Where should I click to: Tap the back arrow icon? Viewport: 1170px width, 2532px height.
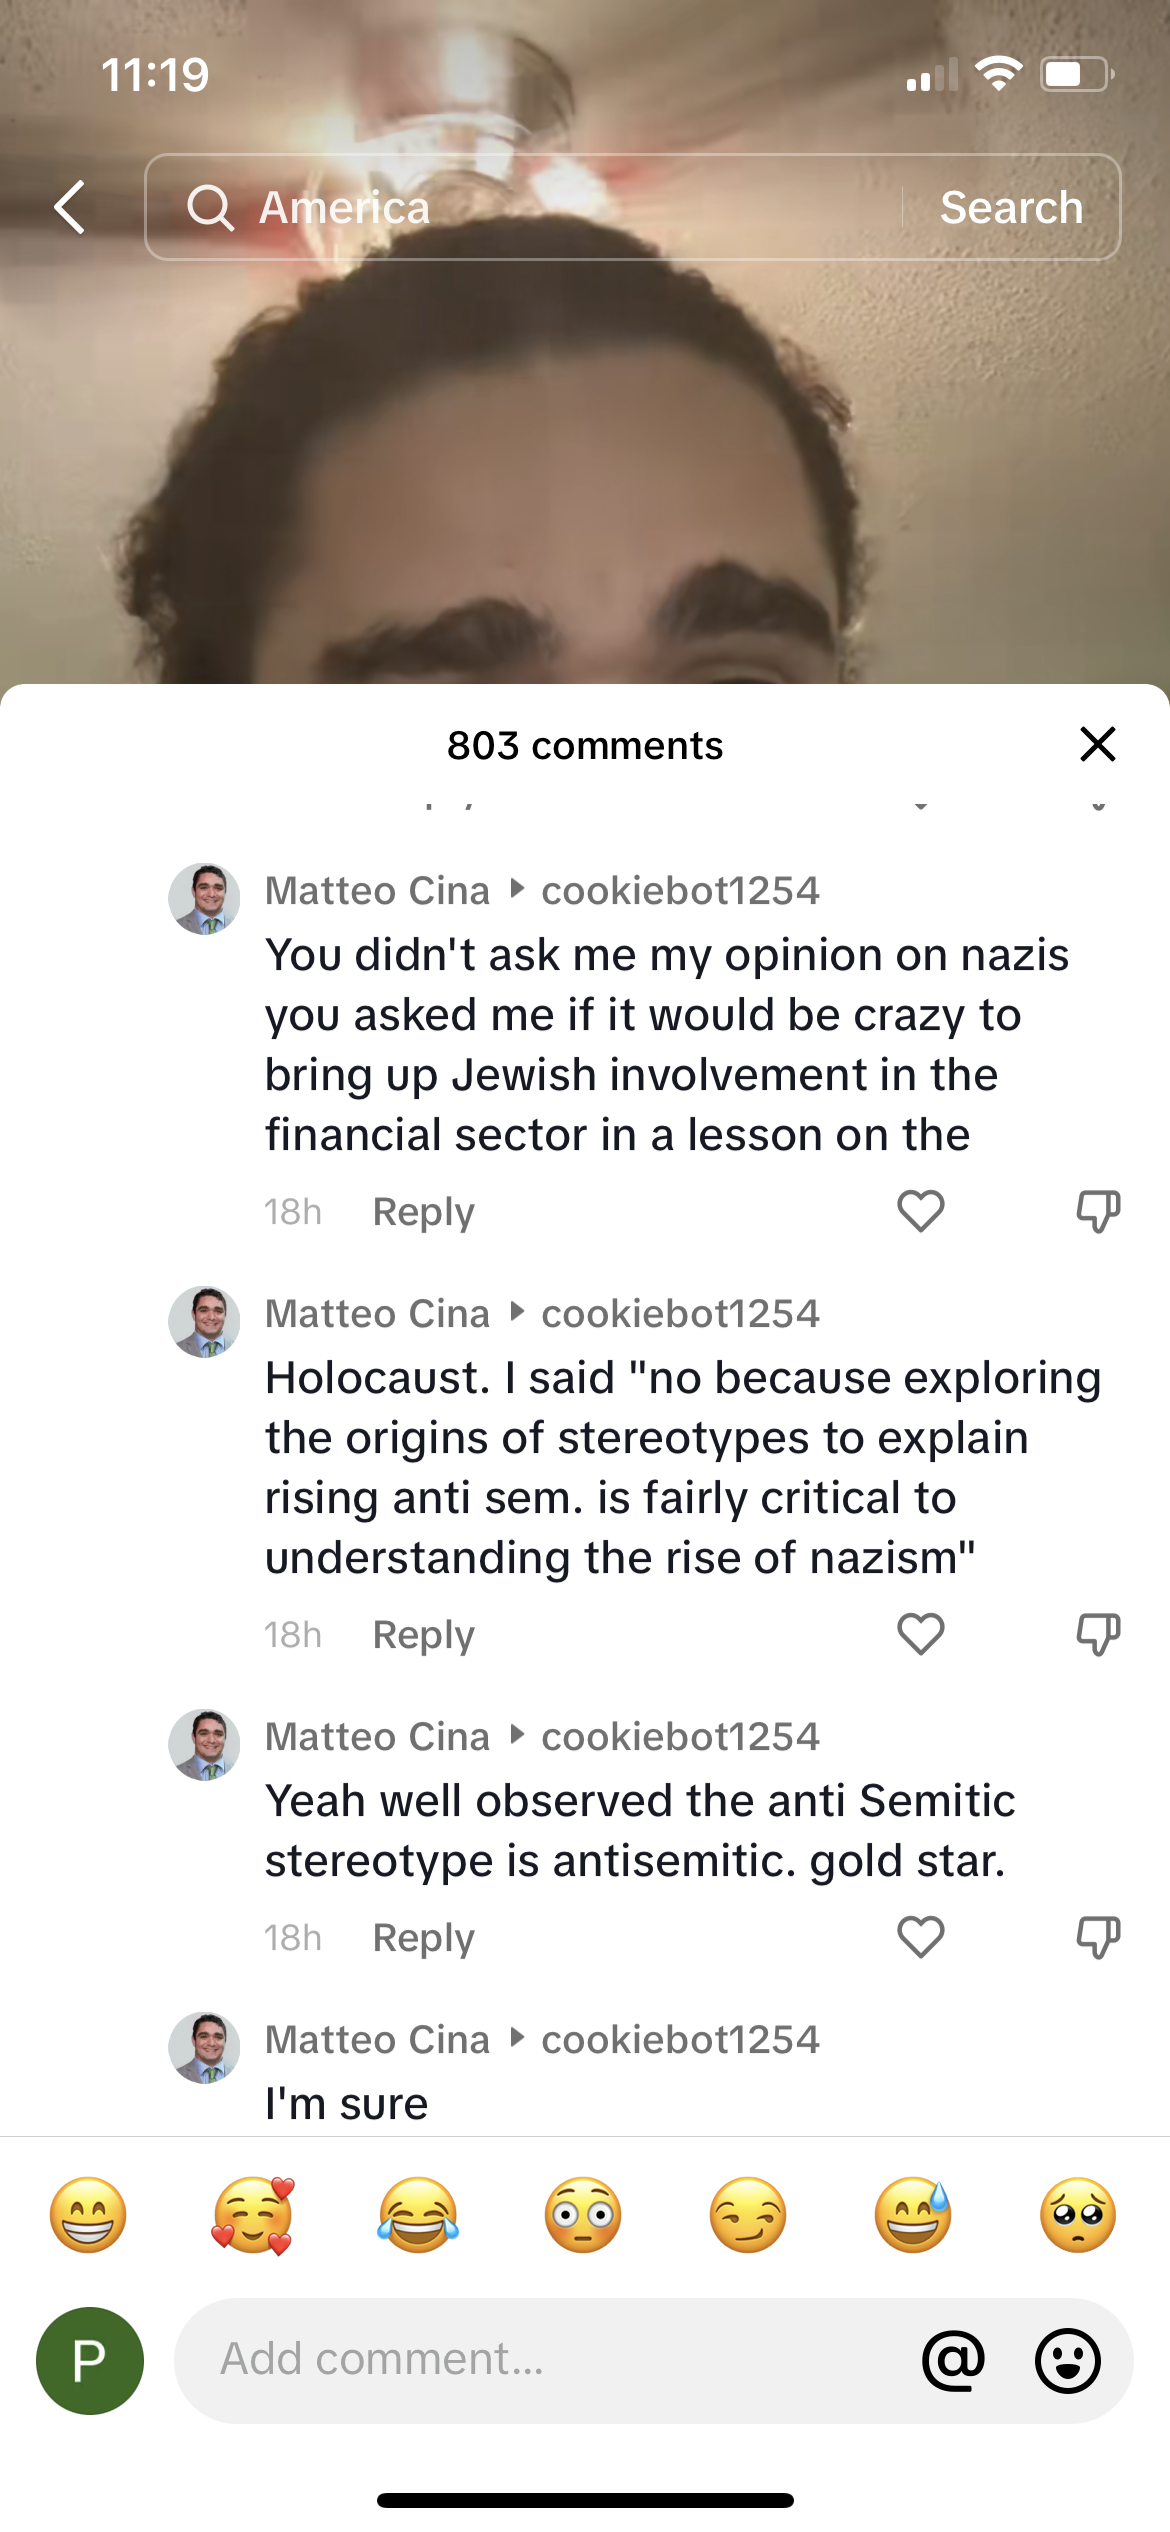point(70,207)
